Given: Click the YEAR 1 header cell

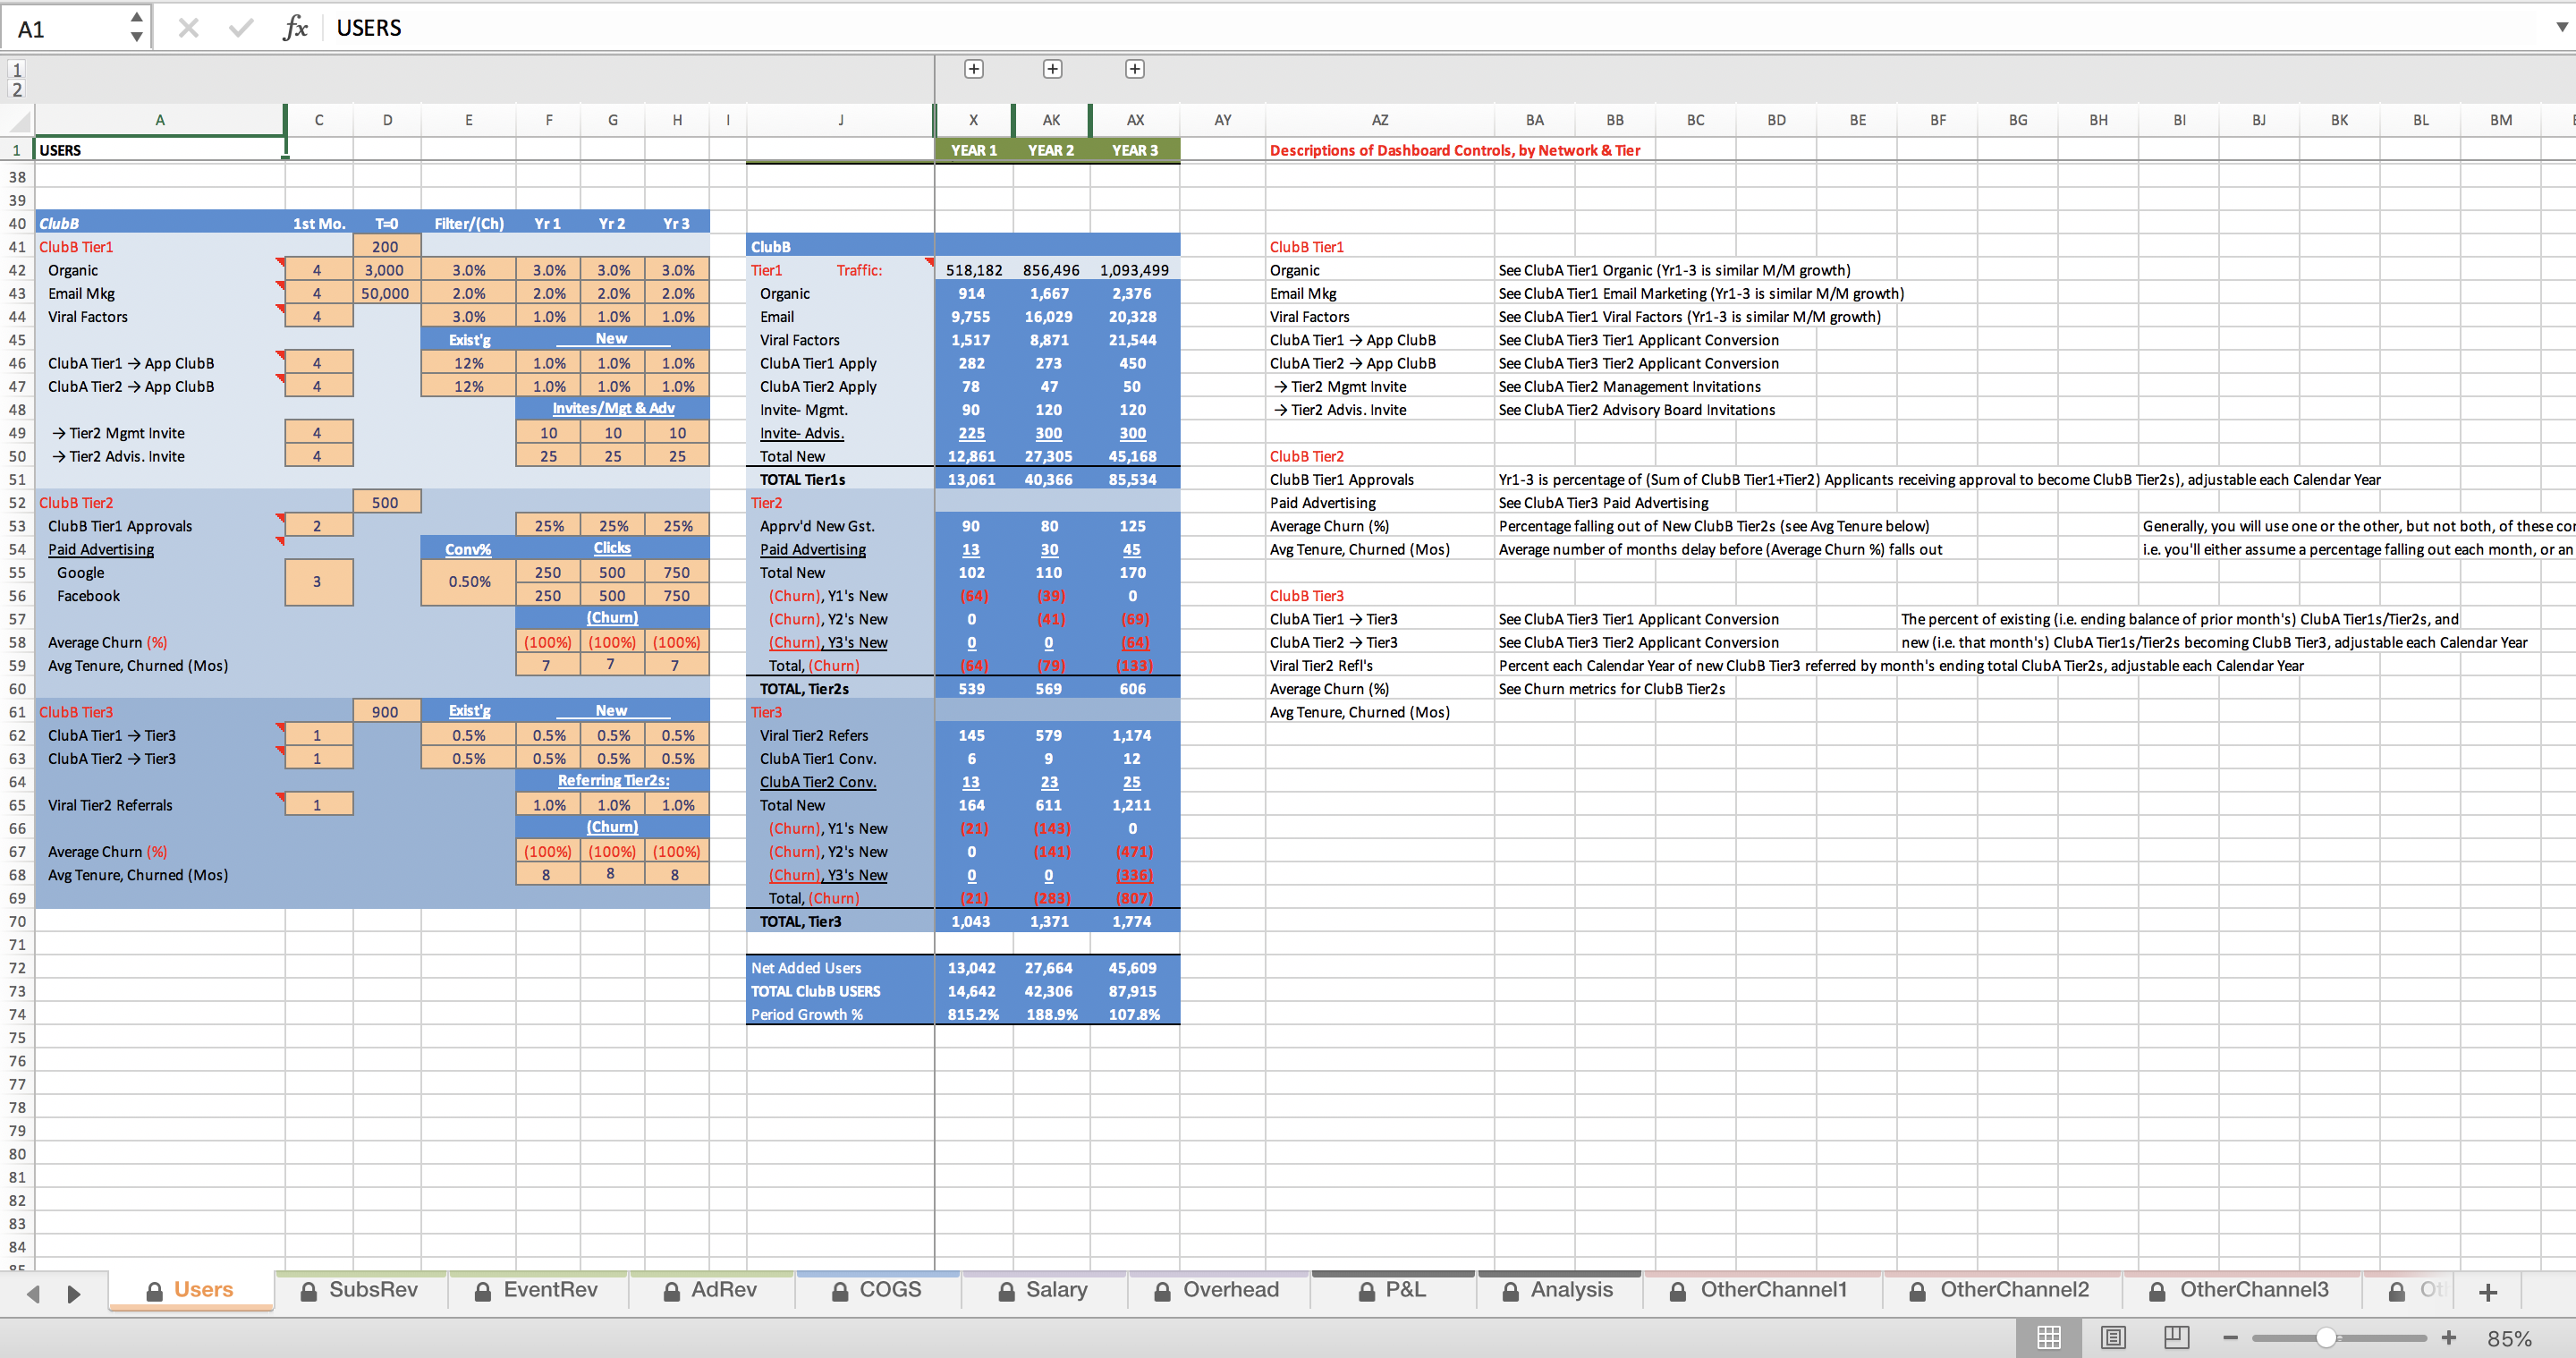Looking at the screenshot, I should point(974,150).
